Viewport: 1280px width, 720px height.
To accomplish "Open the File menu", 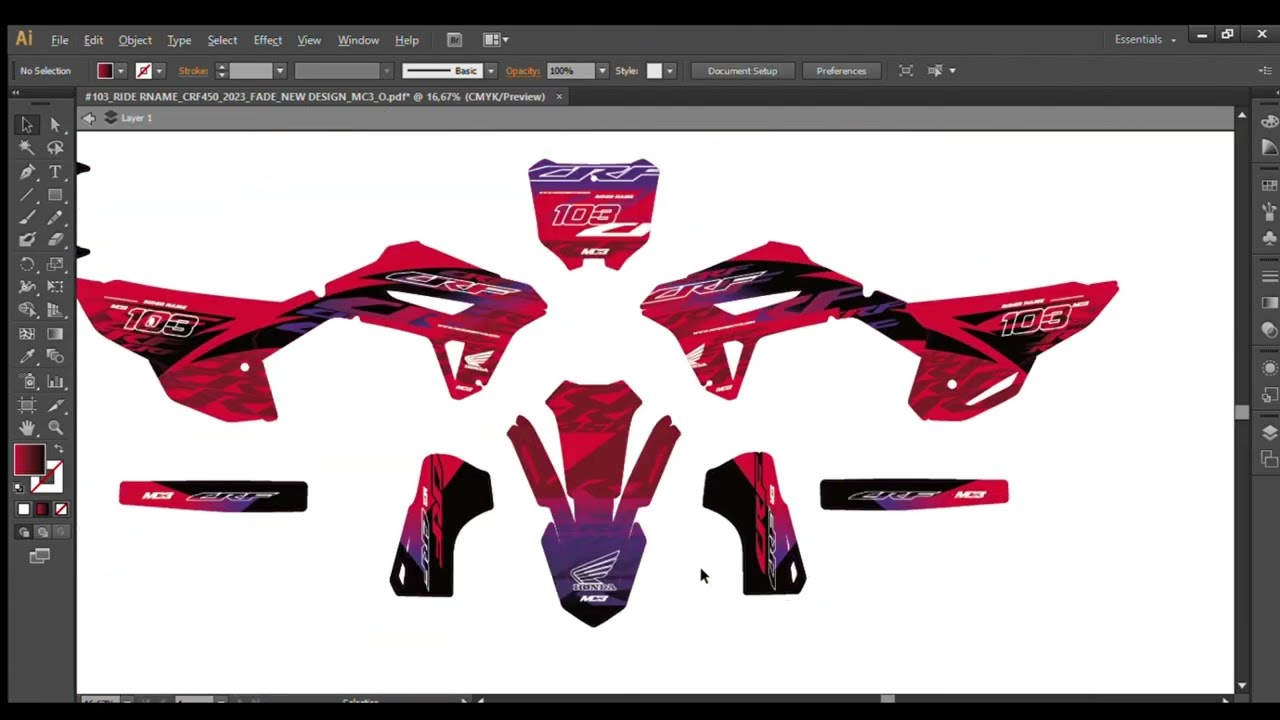I will [x=60, y=40].
